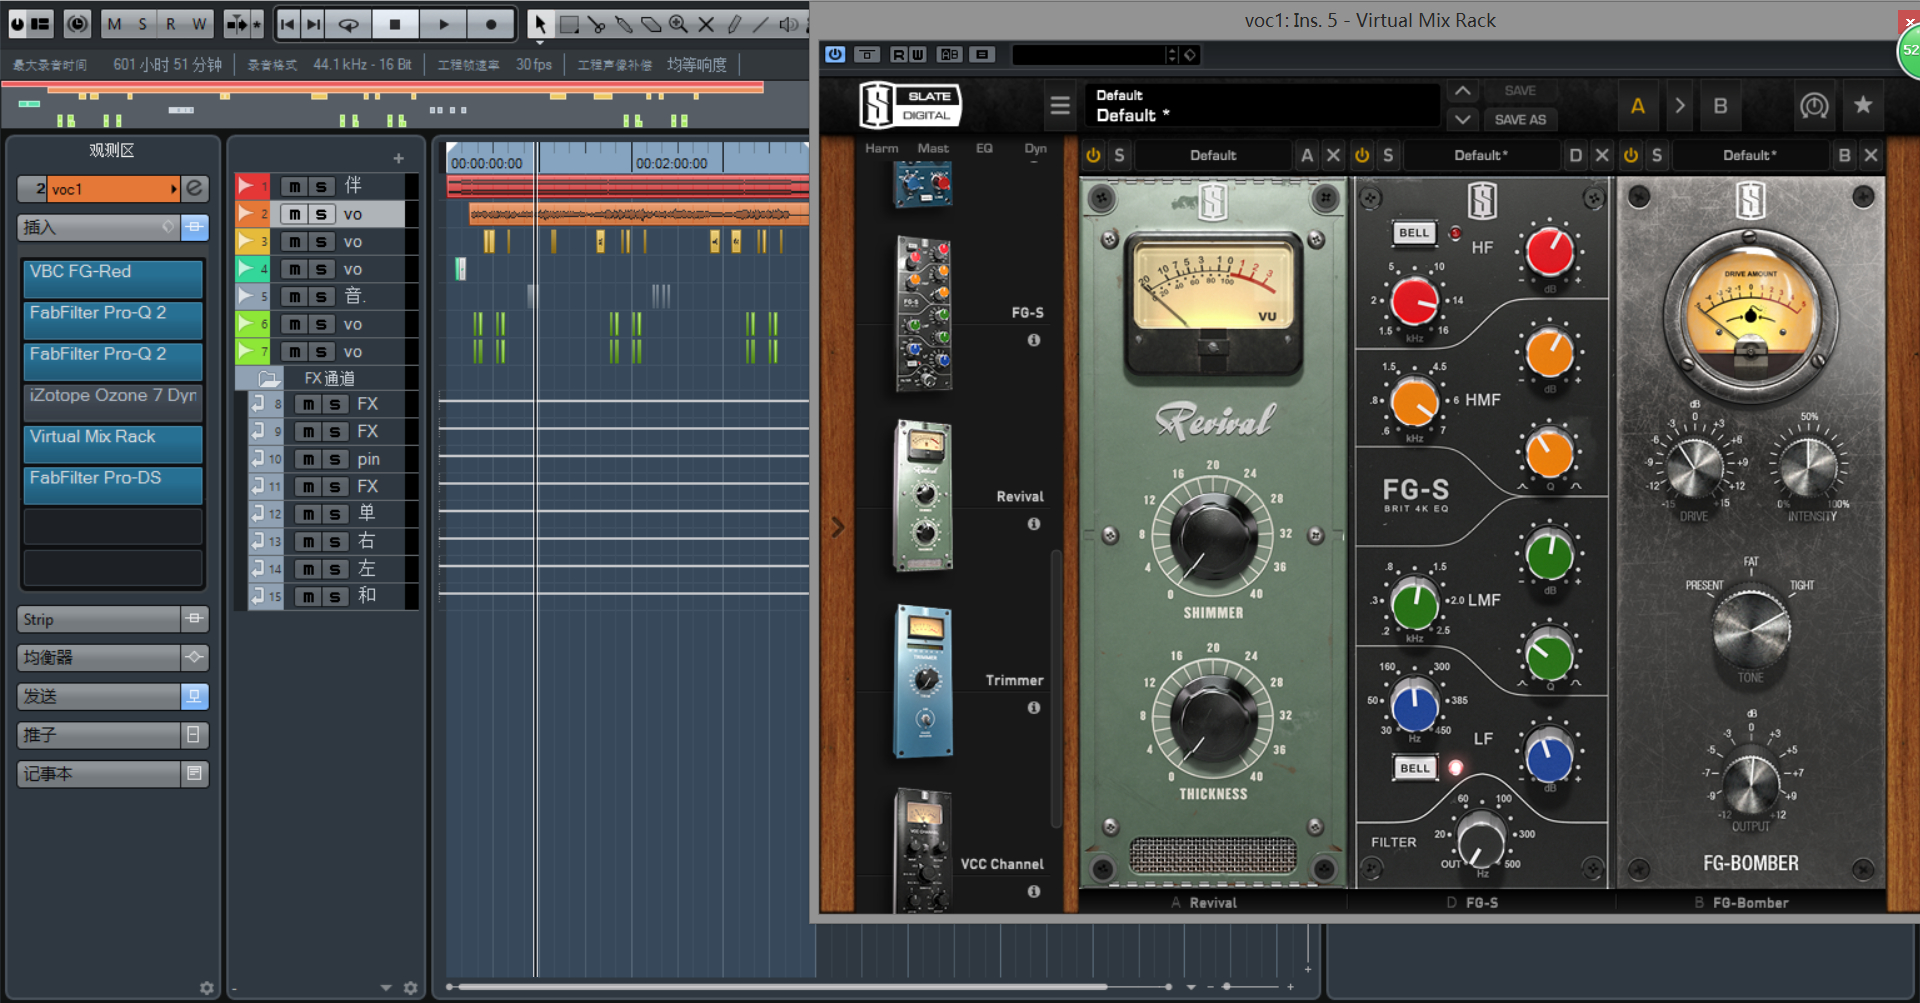Viewport: 1920px width, 1003px height.
Task: Select the Mute X tool
Action: pos(706,24)
